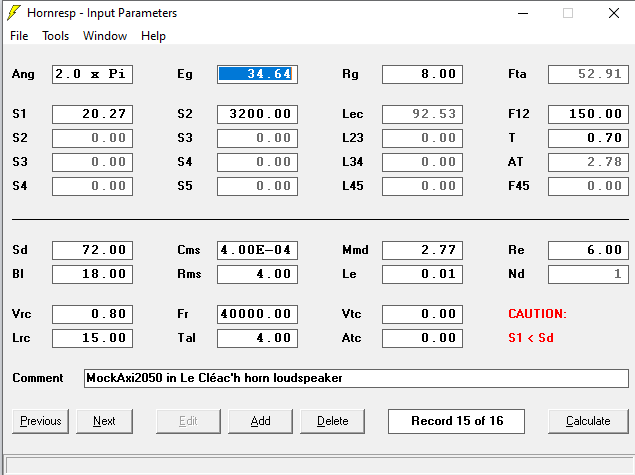Click the AT field showing 2.78
The width and height of the screenshot is (635, 475).
point(588,162)
